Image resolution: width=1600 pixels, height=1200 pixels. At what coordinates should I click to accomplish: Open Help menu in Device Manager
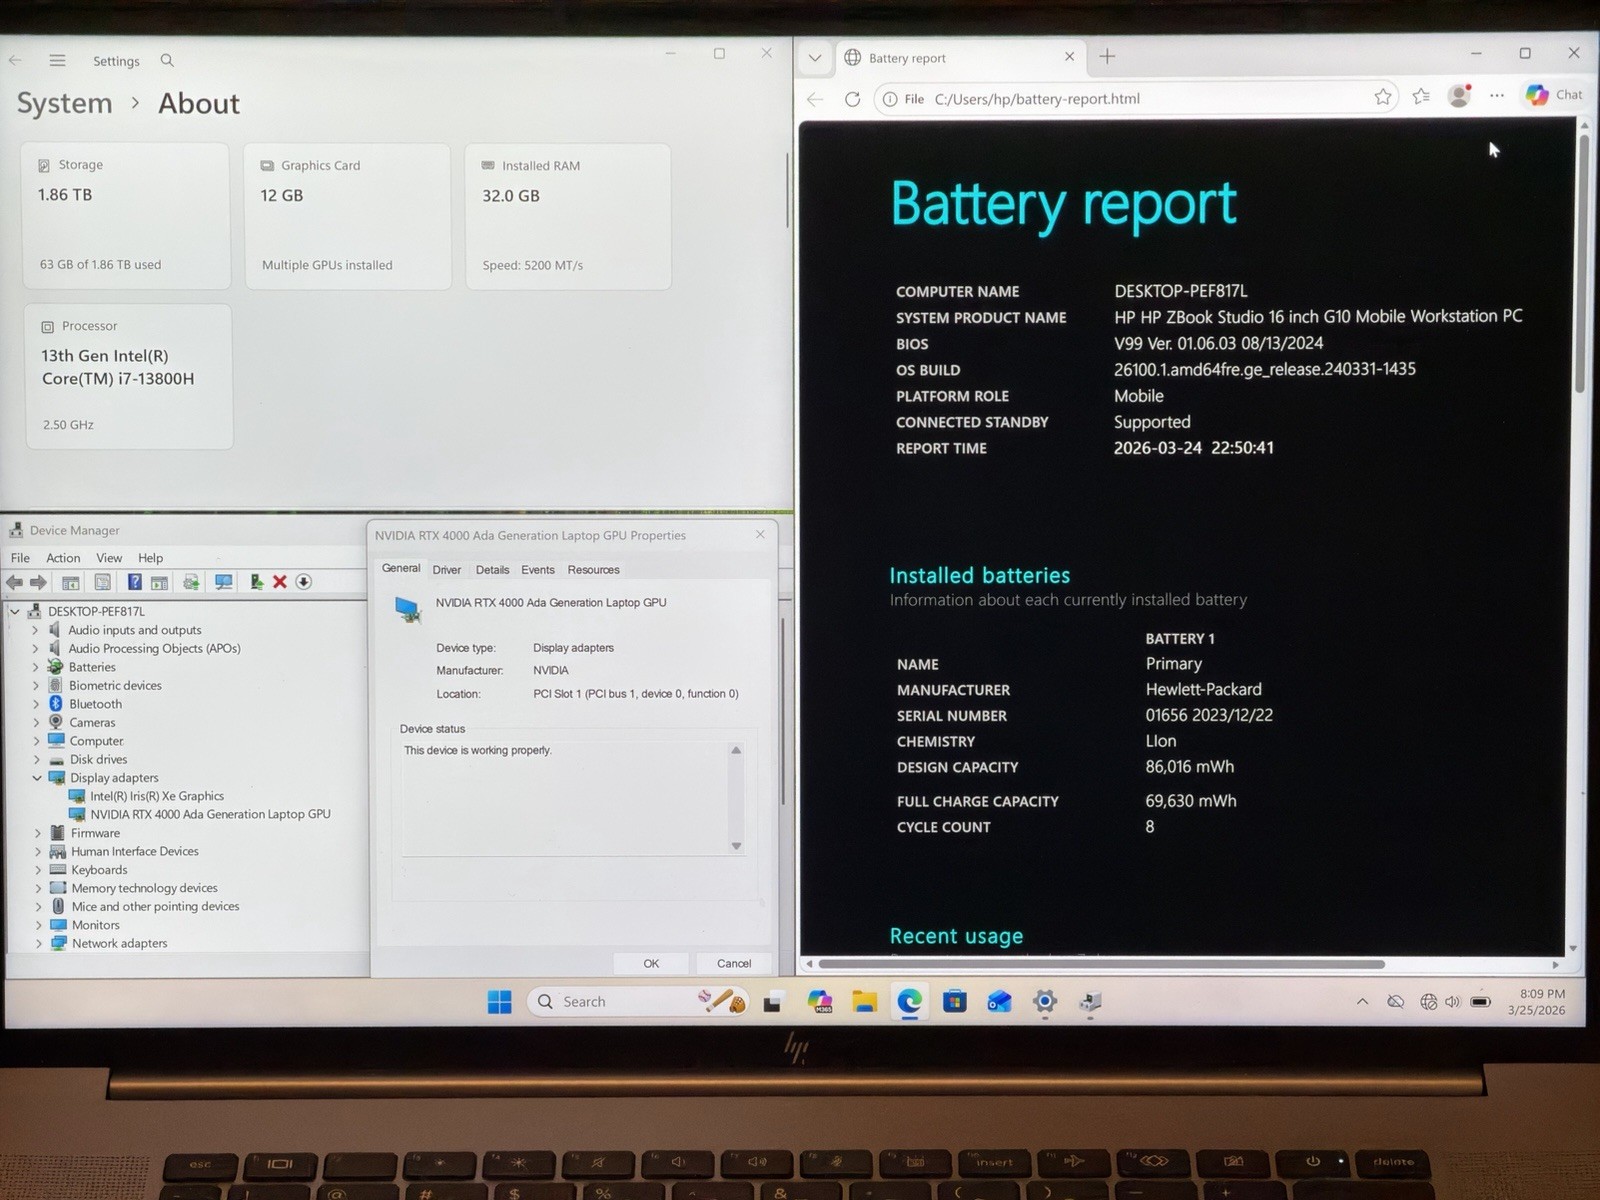[150, 558]
